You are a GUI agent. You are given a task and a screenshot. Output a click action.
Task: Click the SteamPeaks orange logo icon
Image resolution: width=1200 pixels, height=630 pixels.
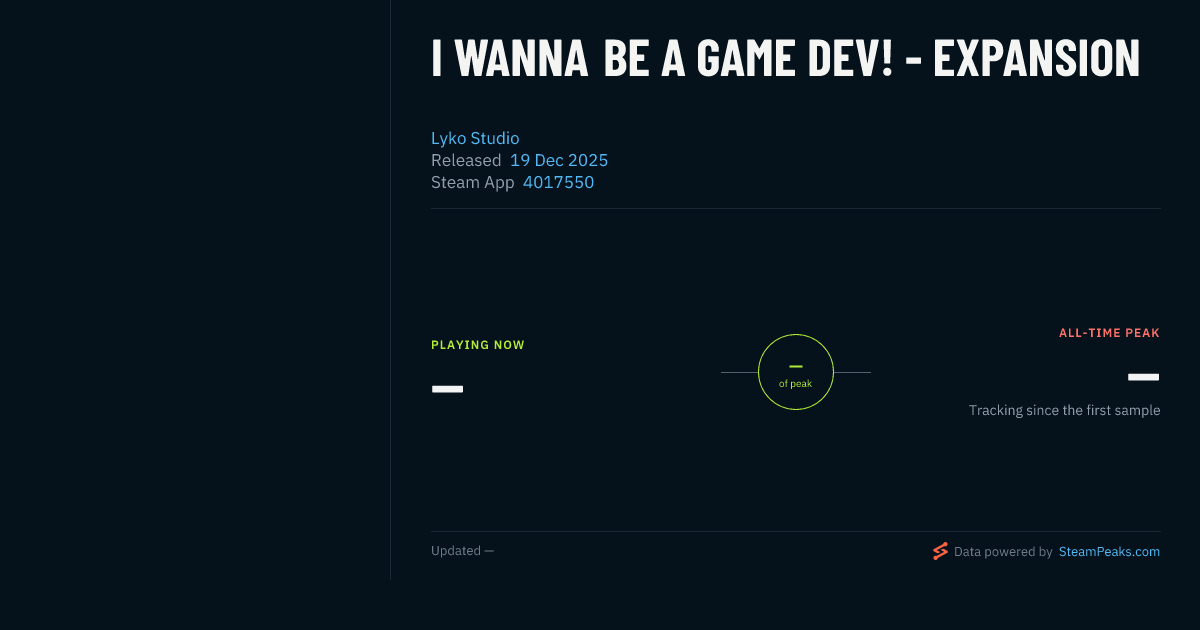940,551
